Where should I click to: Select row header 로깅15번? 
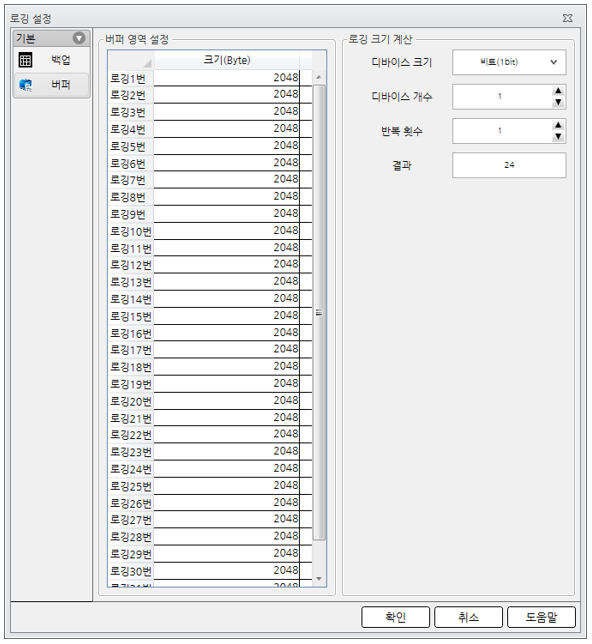[x=131, y=316]
